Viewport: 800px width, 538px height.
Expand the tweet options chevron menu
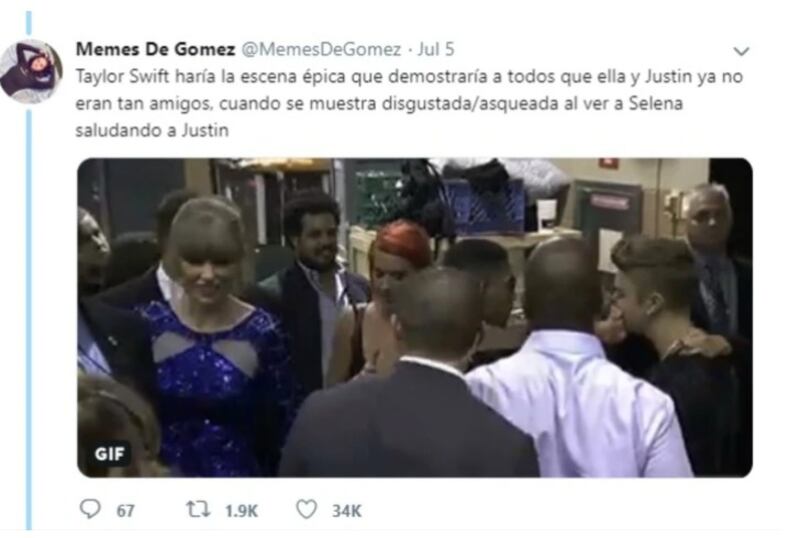[741, 51]
